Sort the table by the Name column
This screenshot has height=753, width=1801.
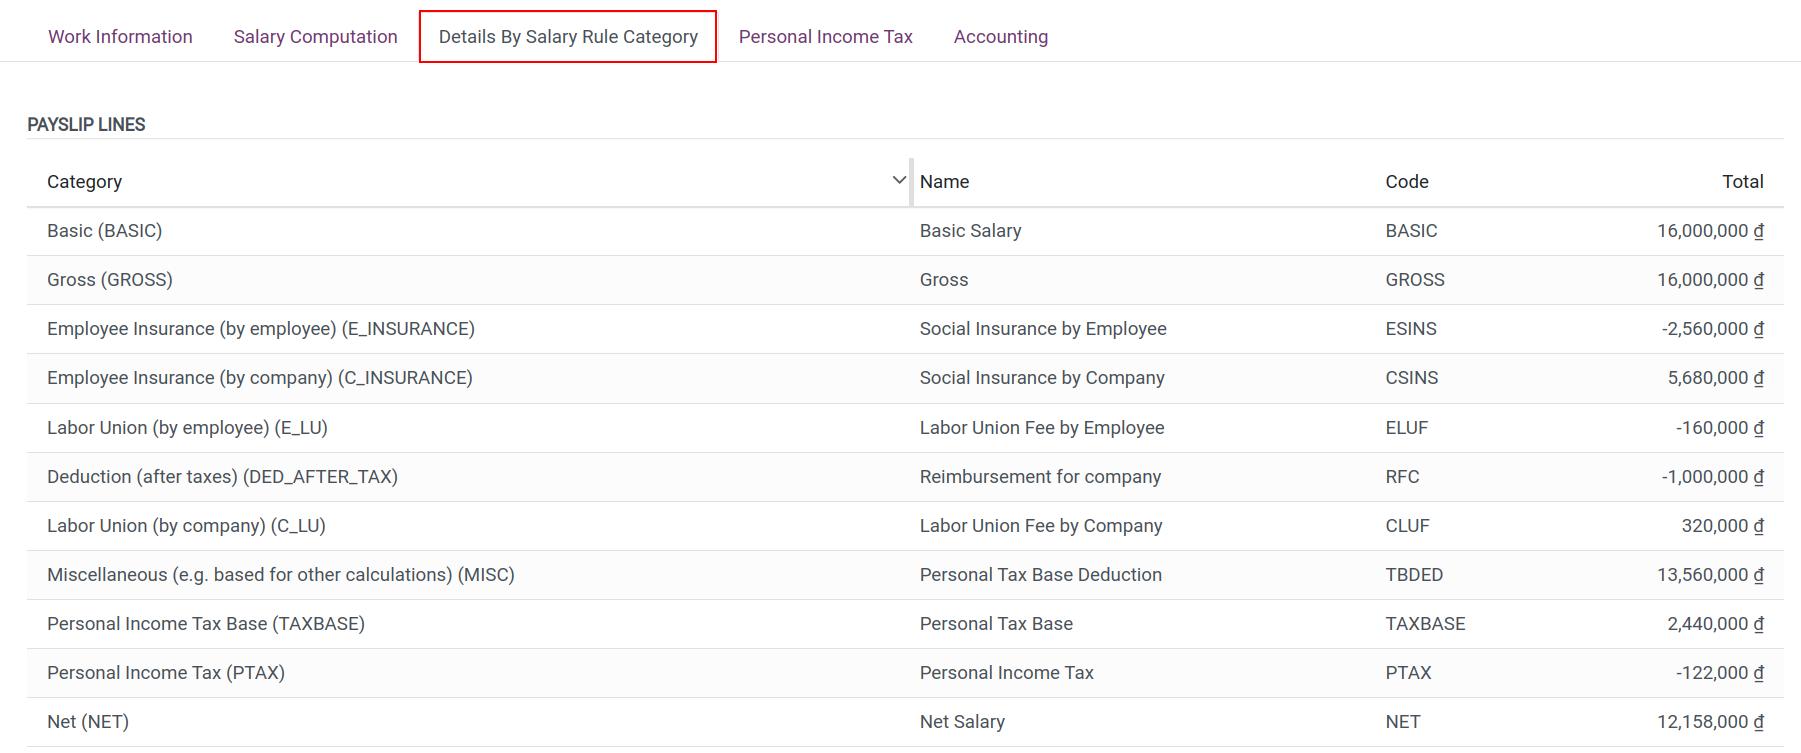[944, 181]
